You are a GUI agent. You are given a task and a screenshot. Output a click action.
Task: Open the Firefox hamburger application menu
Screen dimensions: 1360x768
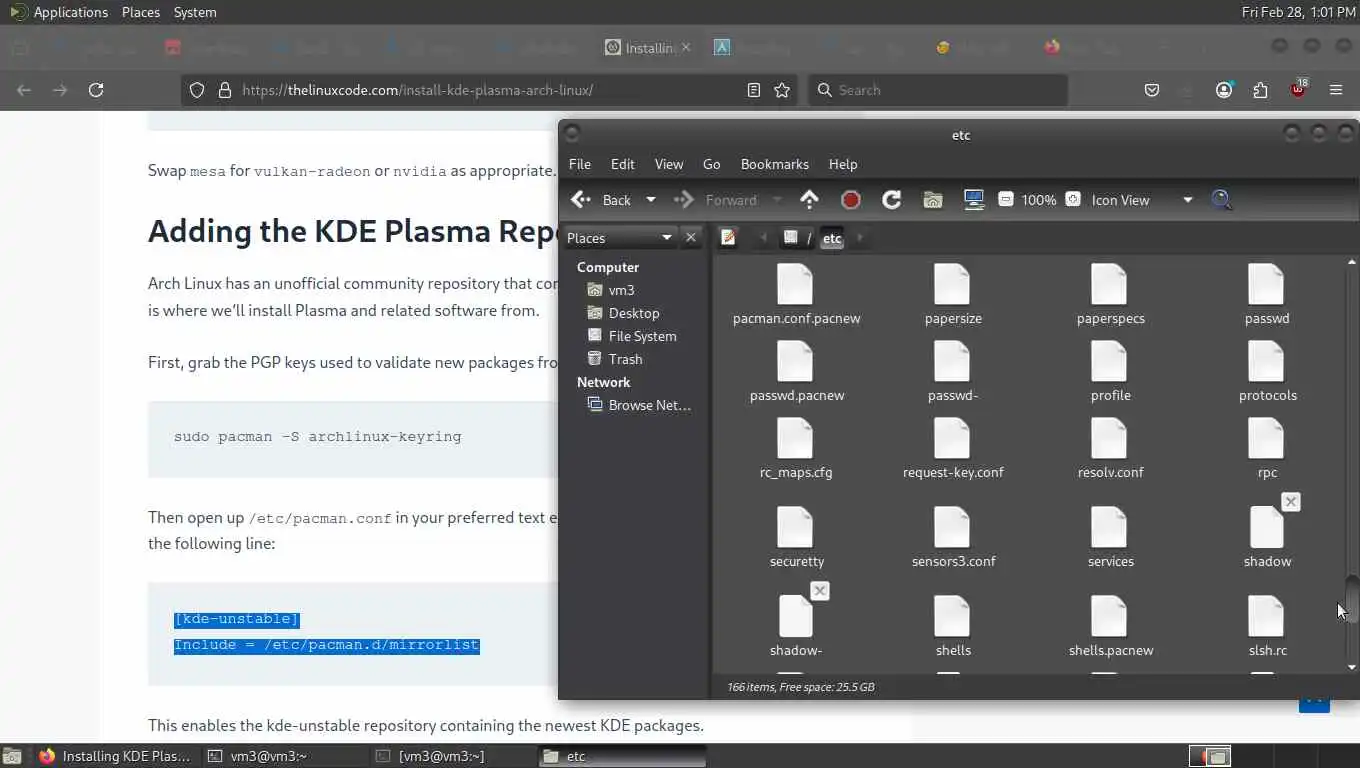point(1336,90)
